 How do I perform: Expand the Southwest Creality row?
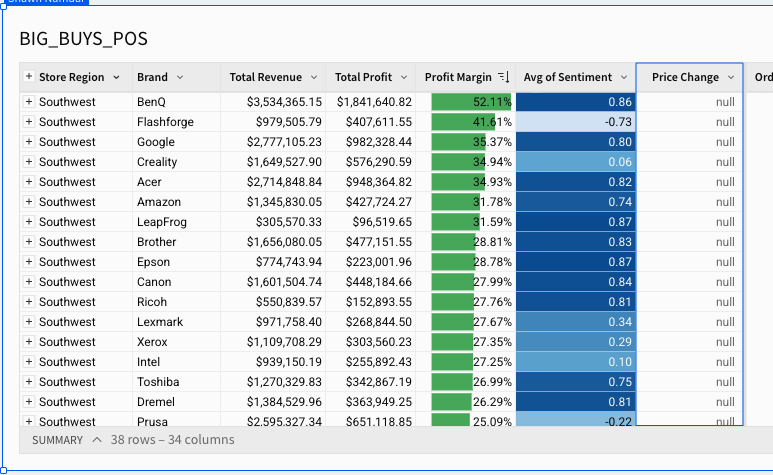[x=29, y=162]
